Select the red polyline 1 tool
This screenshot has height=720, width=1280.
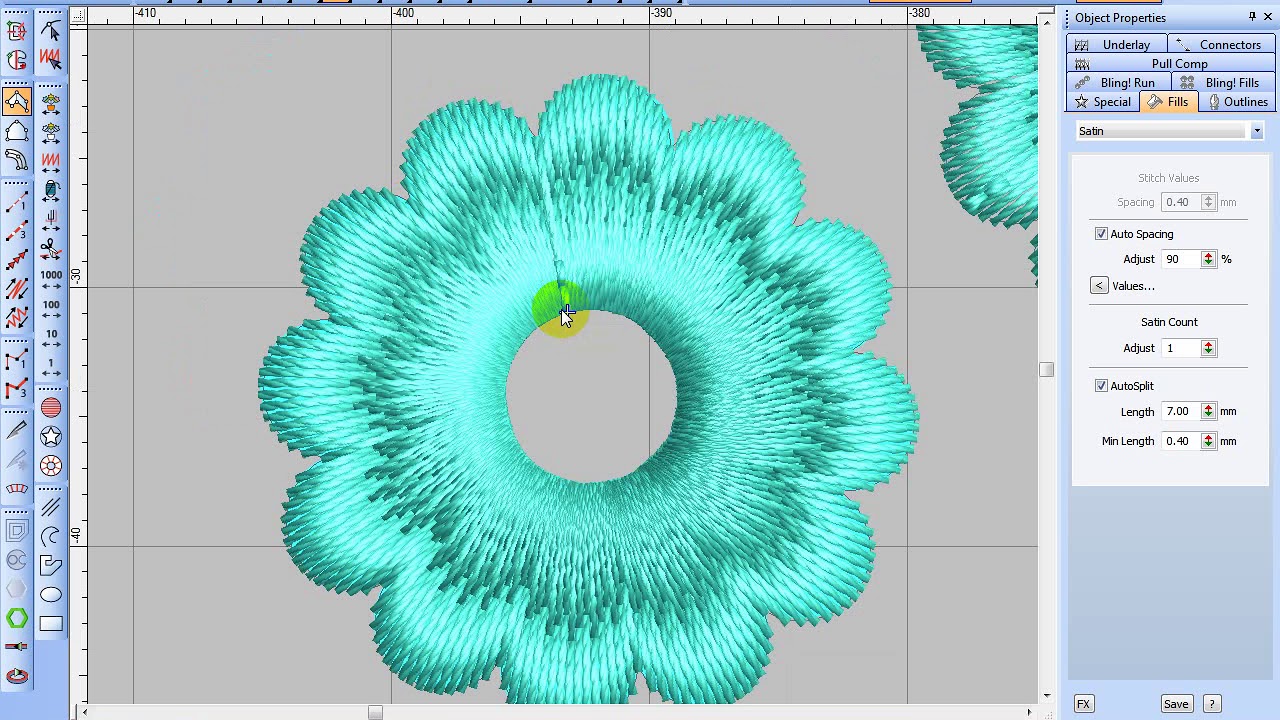(x=17, y=361)
